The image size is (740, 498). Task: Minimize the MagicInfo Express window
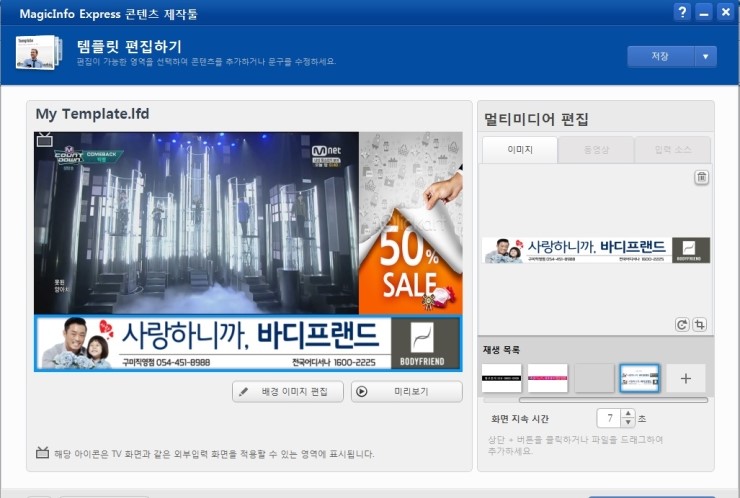(704, 12)
